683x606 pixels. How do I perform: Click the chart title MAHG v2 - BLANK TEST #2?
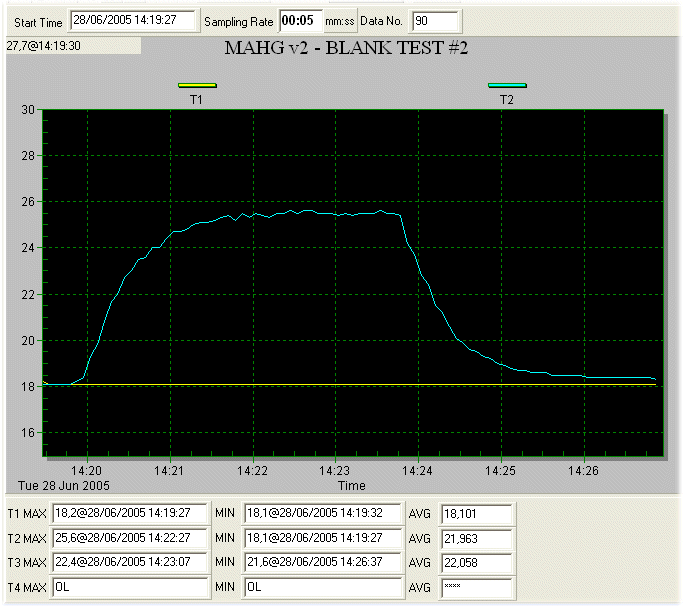346,48
